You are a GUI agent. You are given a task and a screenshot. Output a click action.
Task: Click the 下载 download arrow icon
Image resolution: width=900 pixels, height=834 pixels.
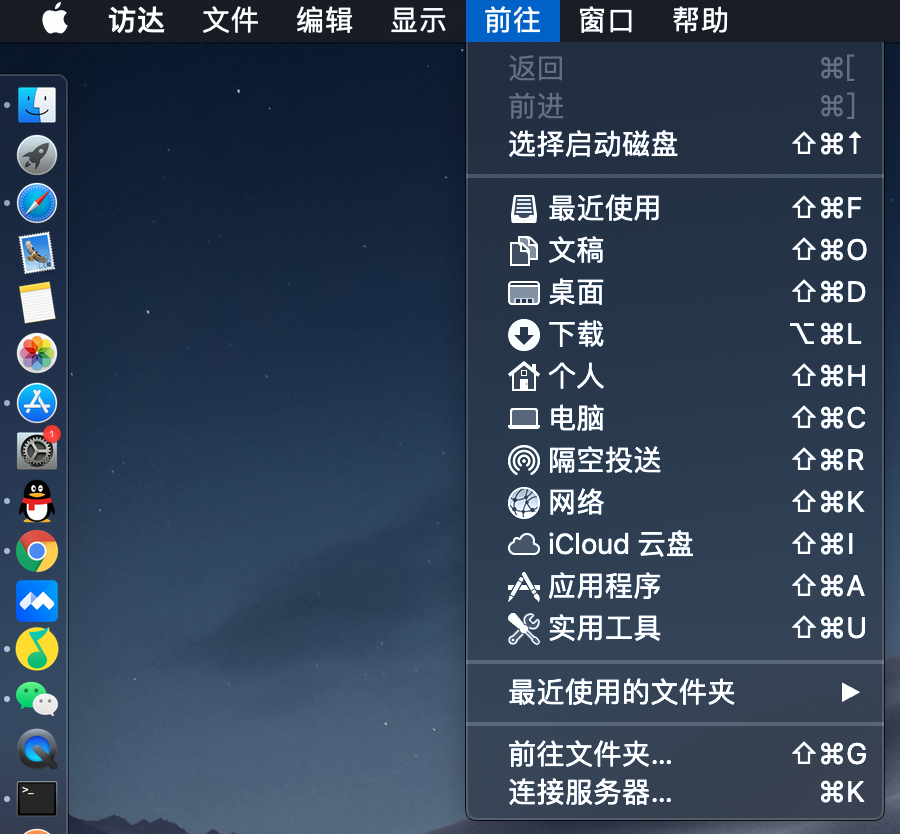point(523,335)
